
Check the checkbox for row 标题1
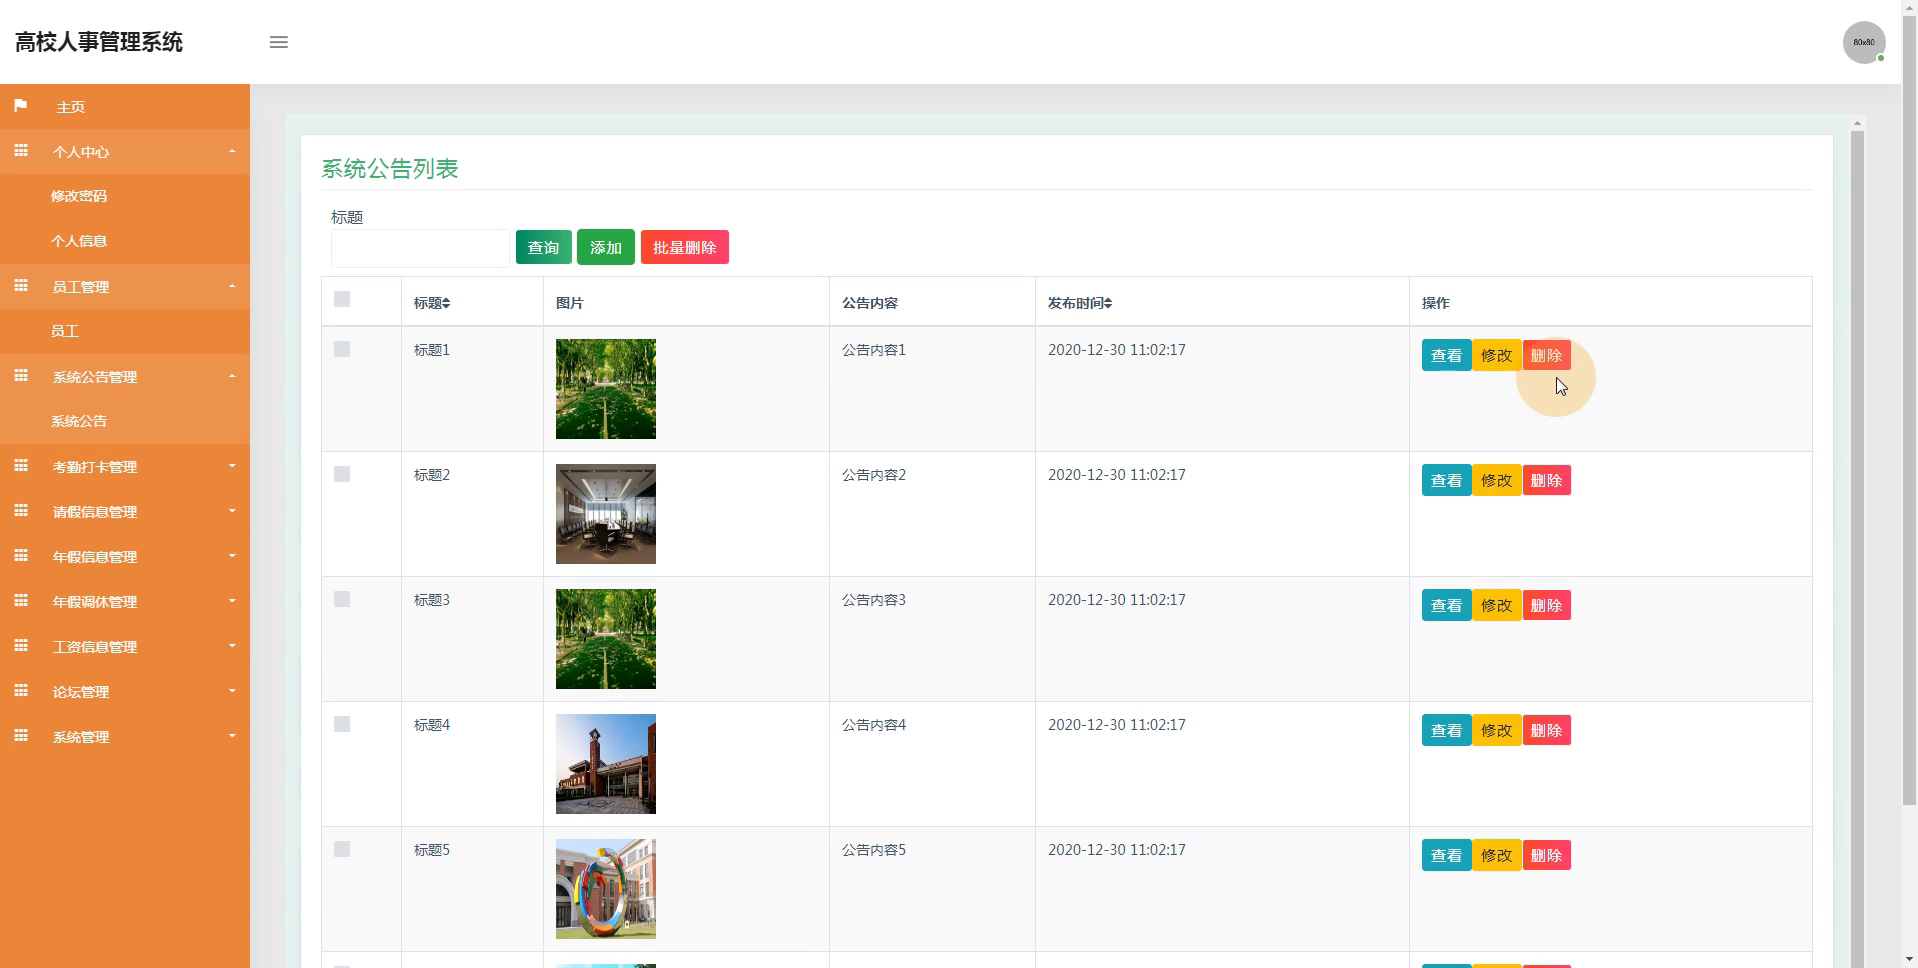[x=342, y=349]
